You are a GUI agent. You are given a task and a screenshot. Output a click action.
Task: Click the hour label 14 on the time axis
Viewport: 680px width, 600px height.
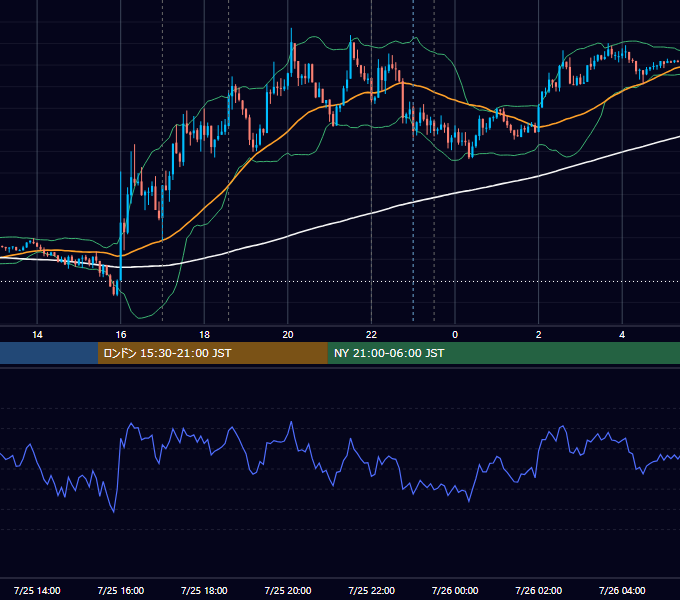(x=37, y=335)
